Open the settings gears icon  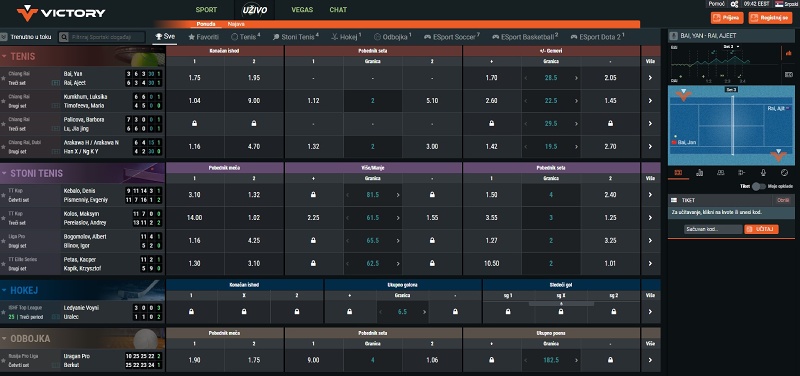[734, 4]
